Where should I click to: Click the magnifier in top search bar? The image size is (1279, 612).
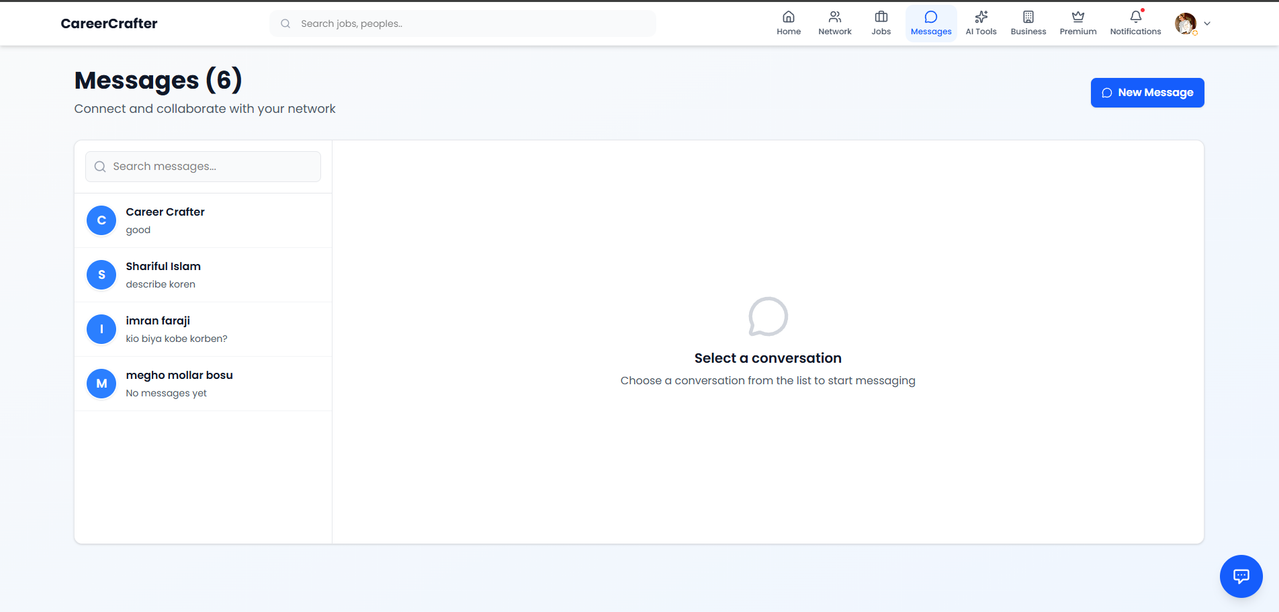(286, 23)
